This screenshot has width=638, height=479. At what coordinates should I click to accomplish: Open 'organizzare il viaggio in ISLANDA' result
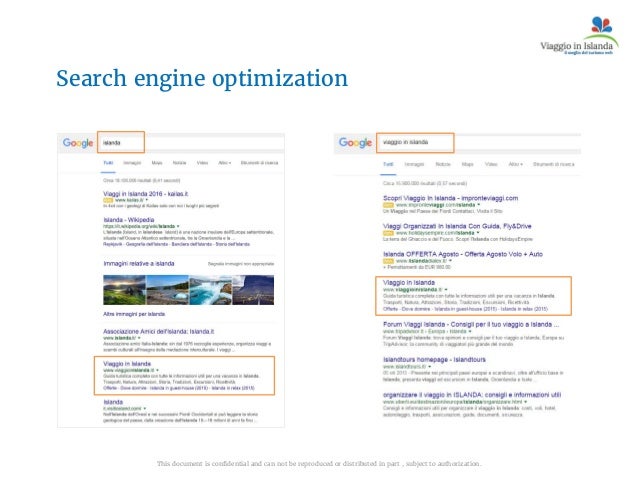[x=472, y=395]
